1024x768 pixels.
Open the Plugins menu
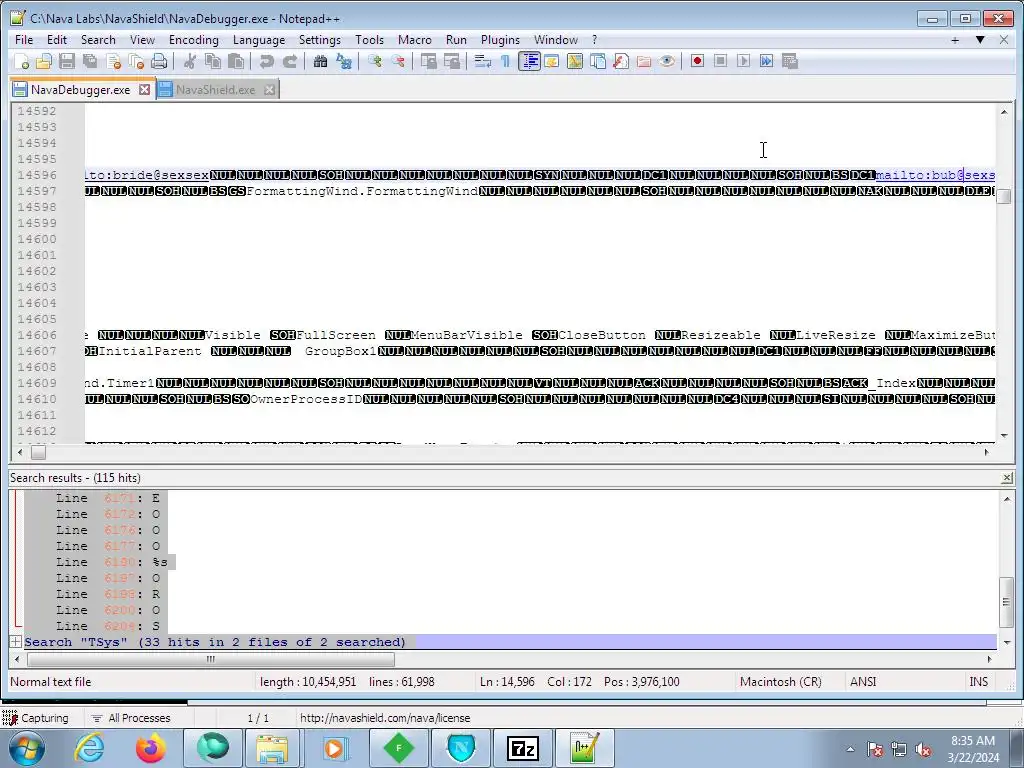point(500,40)
